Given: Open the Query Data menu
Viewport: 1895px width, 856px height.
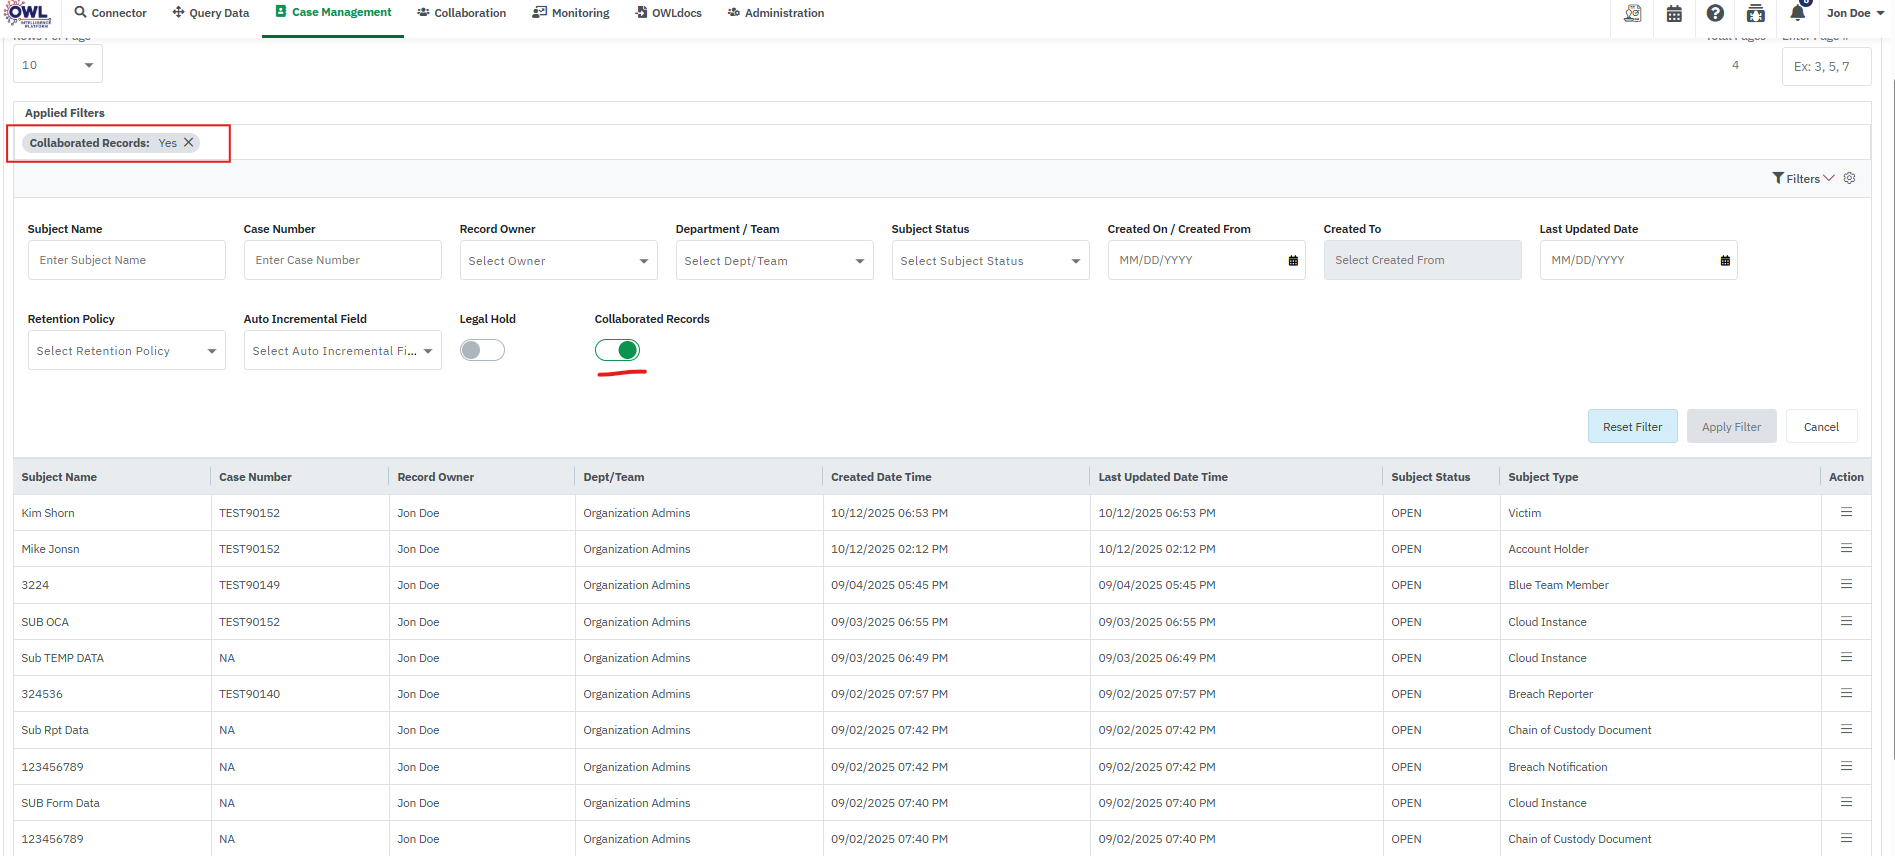Looking at the screenshot, I should 211,13.
